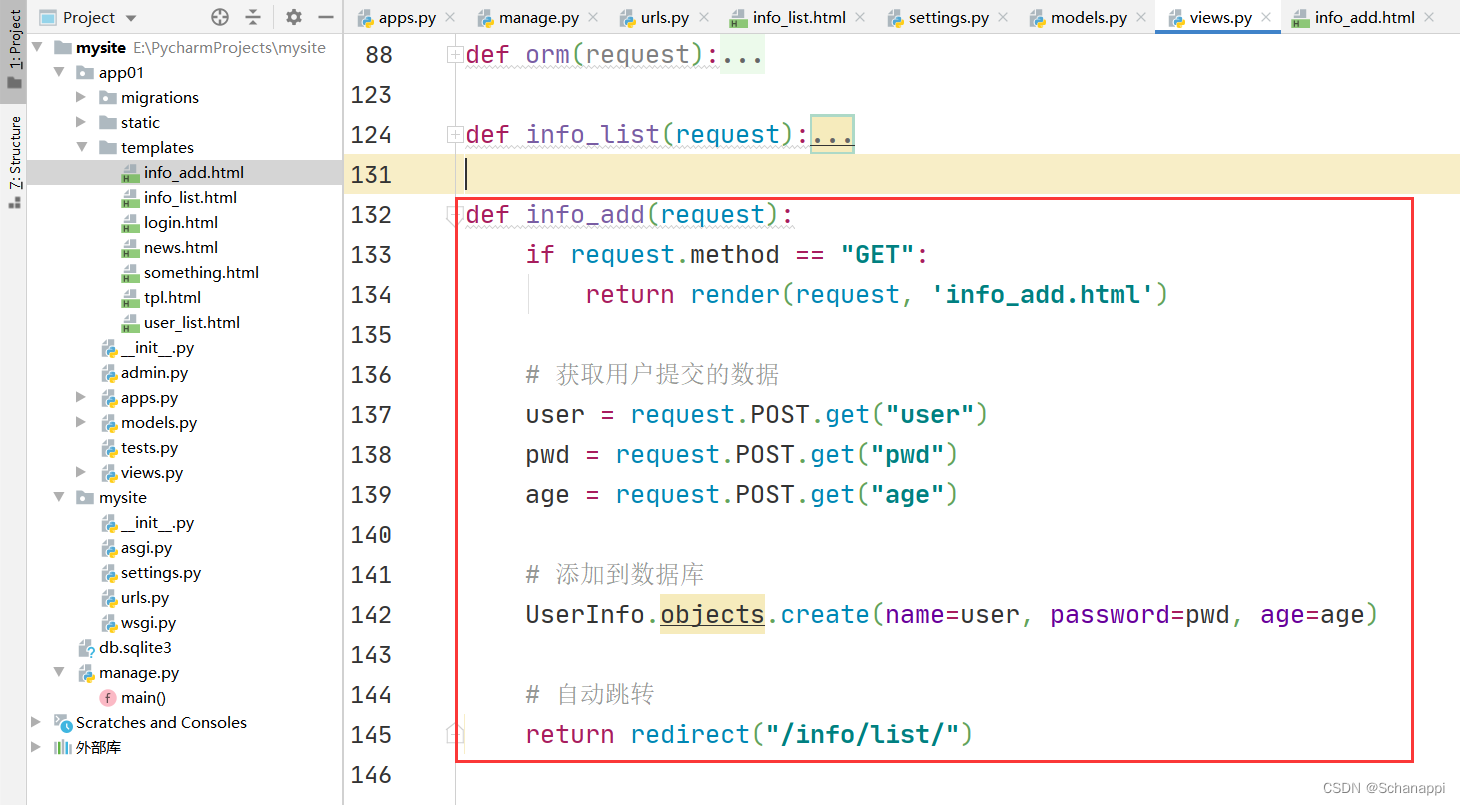
Task: Collapse all nodes in the Project panel
Action: click(x=253, y=17)
